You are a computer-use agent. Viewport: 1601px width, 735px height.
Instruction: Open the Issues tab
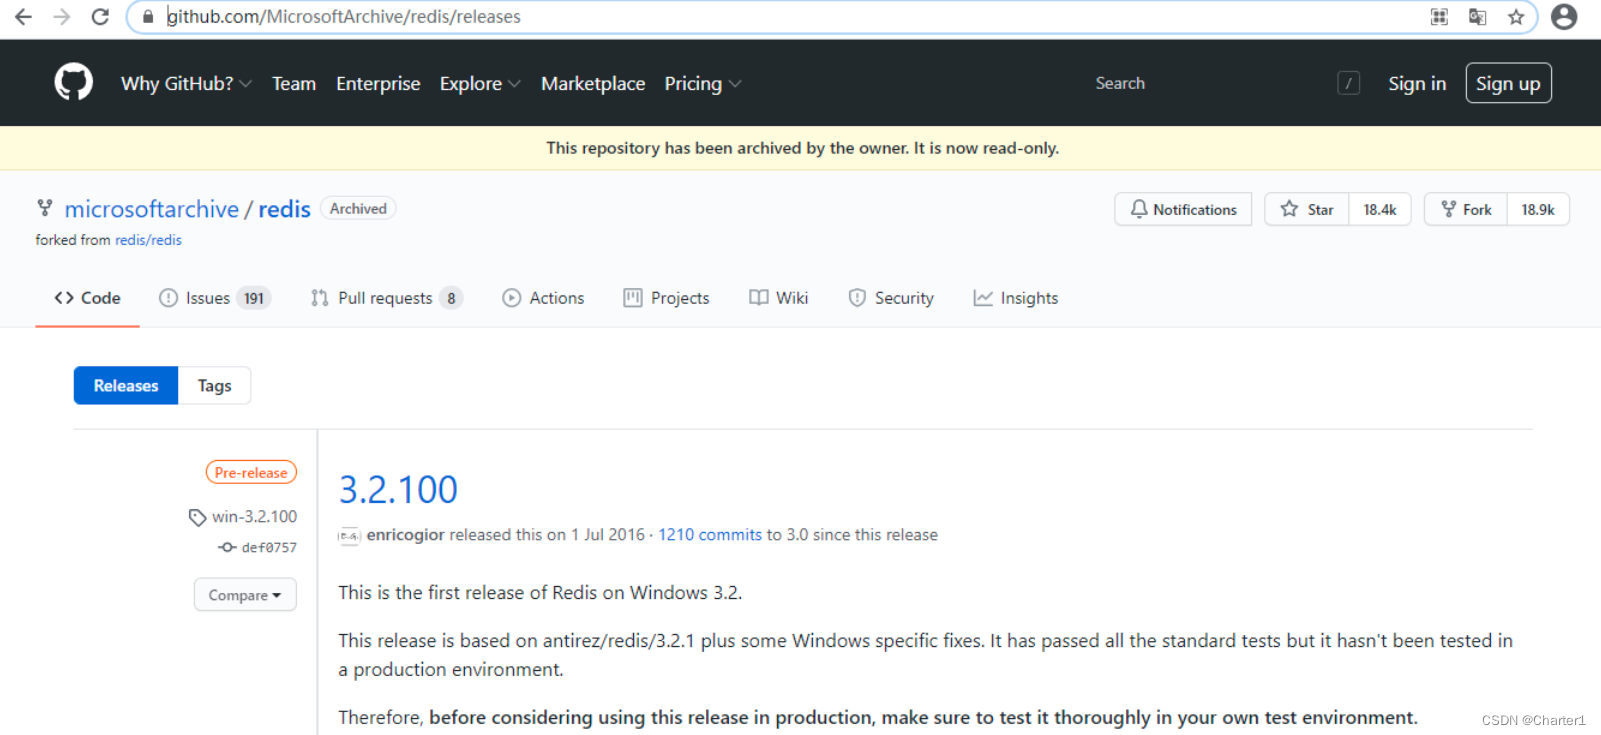click(x=215, y=298)
